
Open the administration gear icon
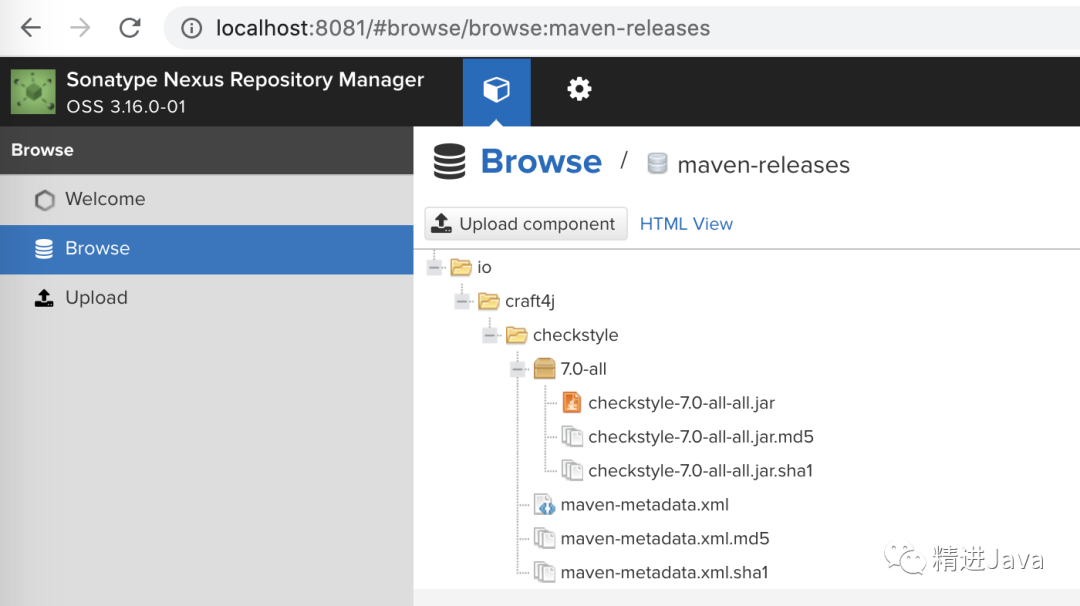pos(579,90)
